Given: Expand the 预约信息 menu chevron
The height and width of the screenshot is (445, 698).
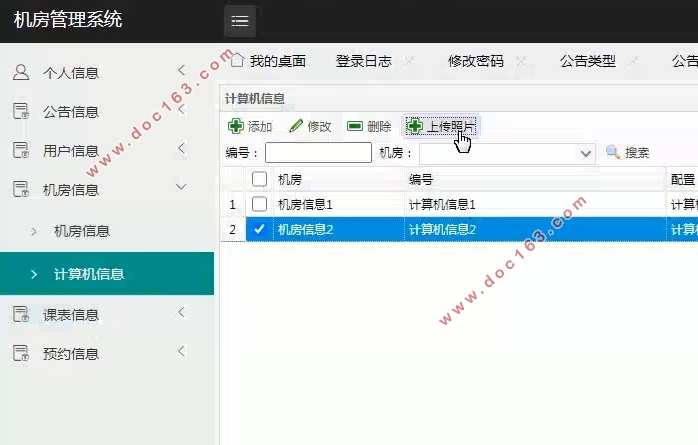Looking at the screenshot, I should pyautogui.click(x=181, y=351).
